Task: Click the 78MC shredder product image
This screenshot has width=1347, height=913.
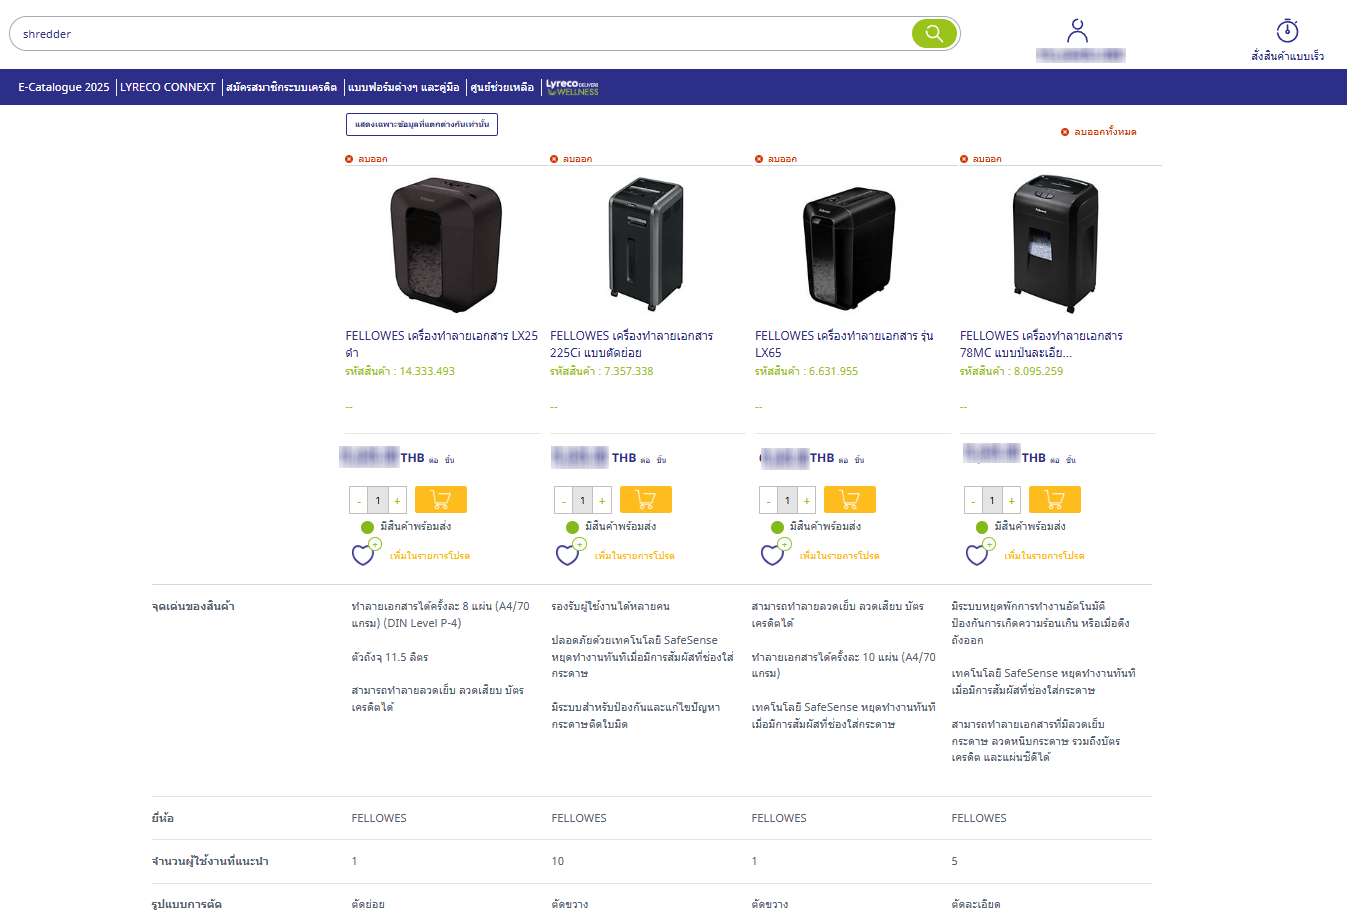Action: click(1055, 243)
